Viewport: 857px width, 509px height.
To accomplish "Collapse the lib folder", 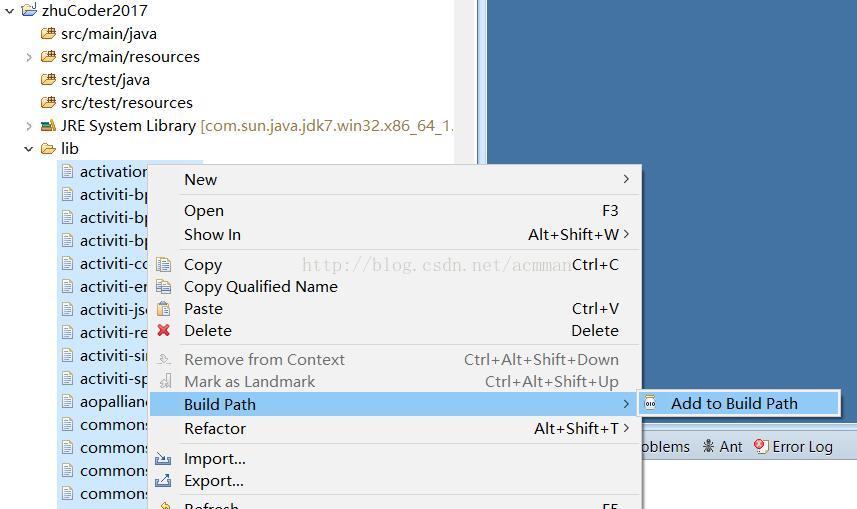I will [29, 149].
